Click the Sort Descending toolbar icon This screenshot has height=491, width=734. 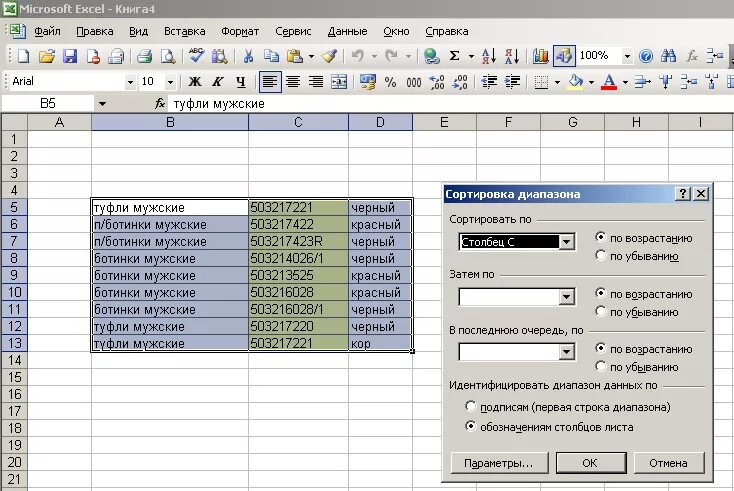(x=512, y=56)
